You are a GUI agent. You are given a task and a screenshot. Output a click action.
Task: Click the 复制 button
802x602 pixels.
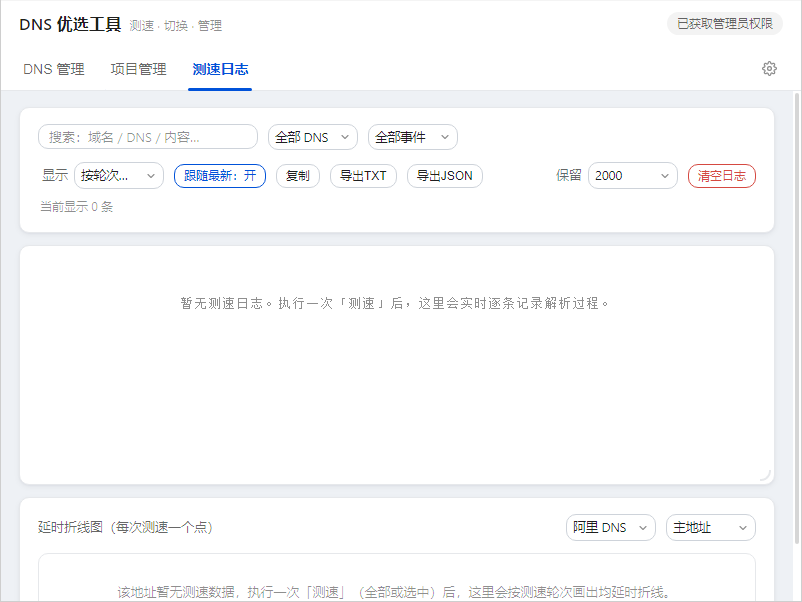tap(298, 176)
